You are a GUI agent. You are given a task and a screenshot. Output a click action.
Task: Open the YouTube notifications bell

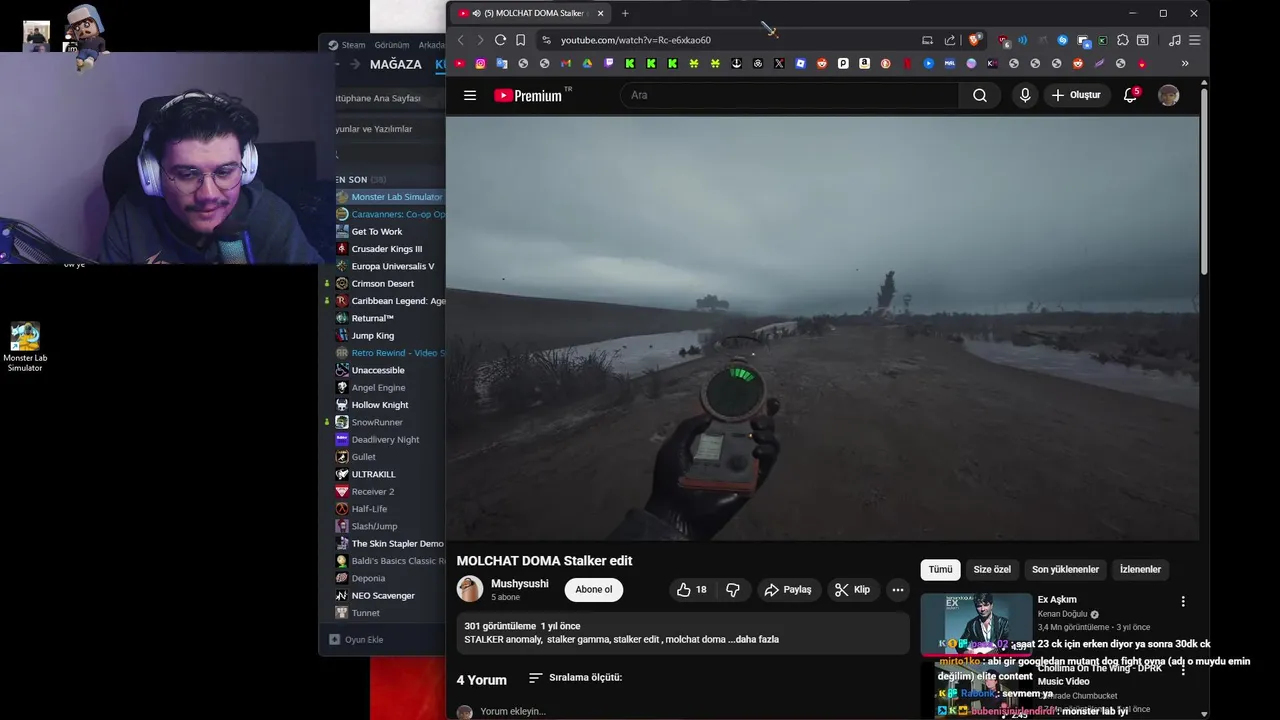coord(1130,95)
